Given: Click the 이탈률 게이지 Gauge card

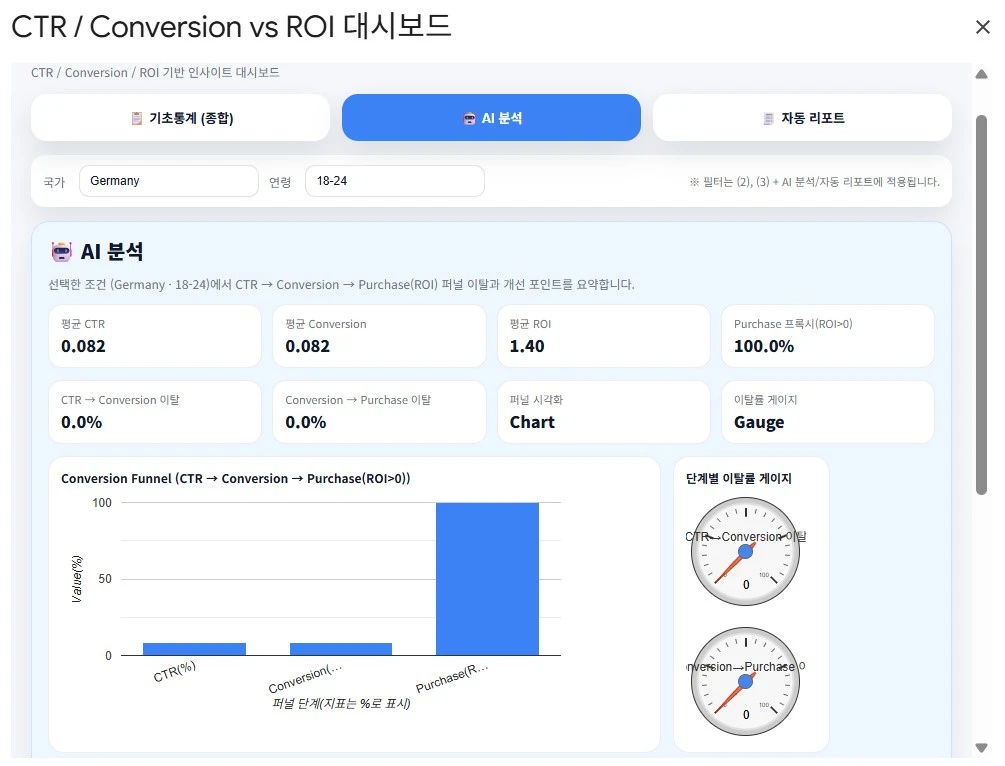Looking at the screenshot, I should point(827,412).
